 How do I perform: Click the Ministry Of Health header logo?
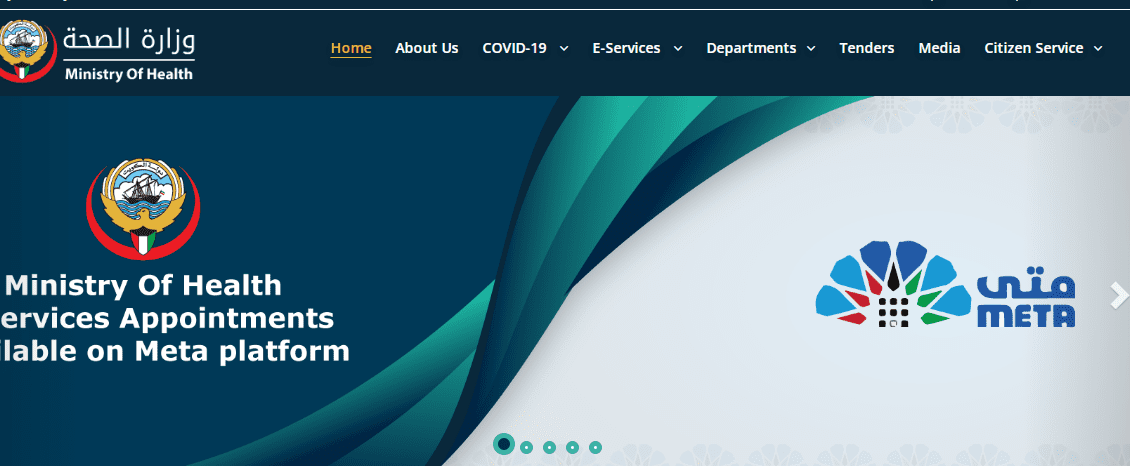(97, 51)
